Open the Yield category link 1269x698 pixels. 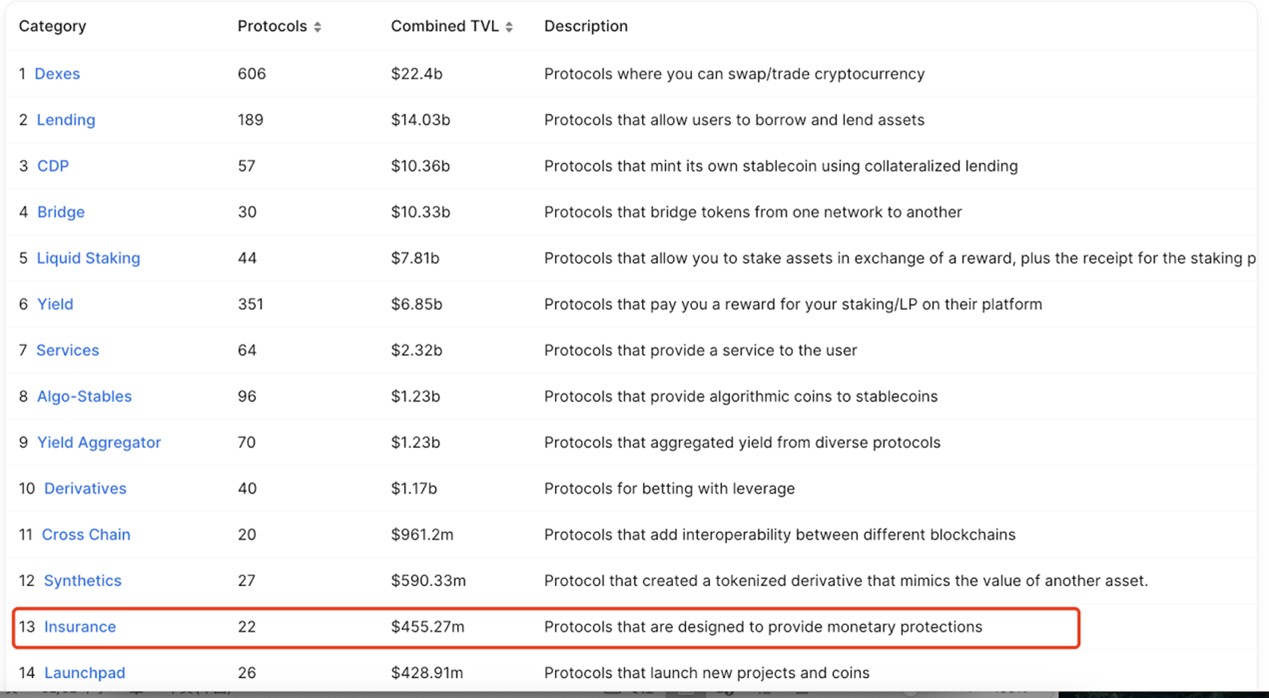click(55, 304)
